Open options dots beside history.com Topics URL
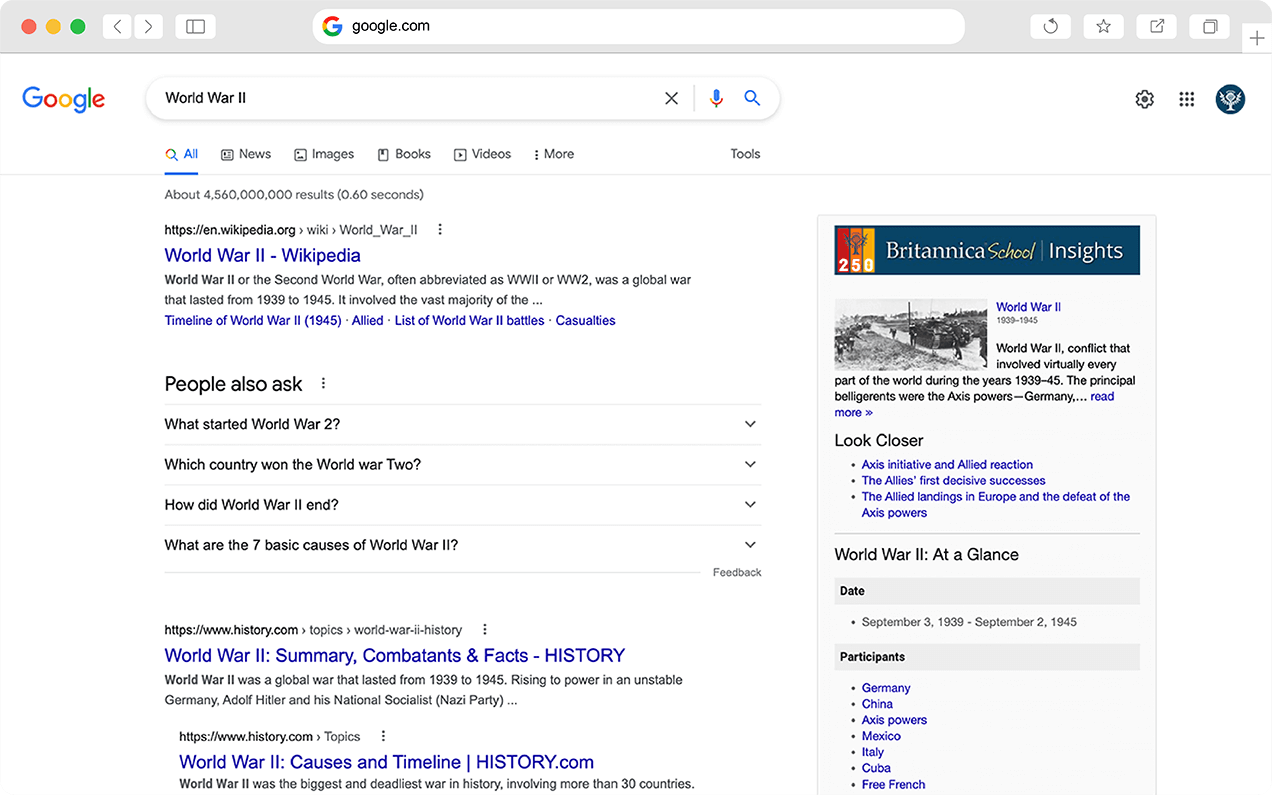The image size is (1272, 795). (x=383, y=736)
